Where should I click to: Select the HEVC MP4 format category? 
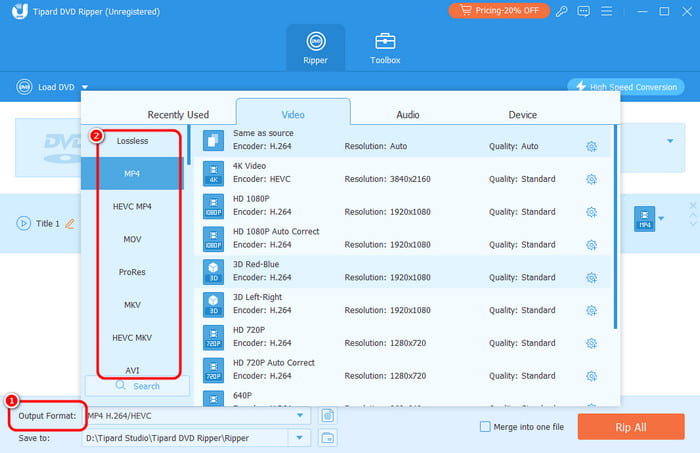click(x=132, y=207)
